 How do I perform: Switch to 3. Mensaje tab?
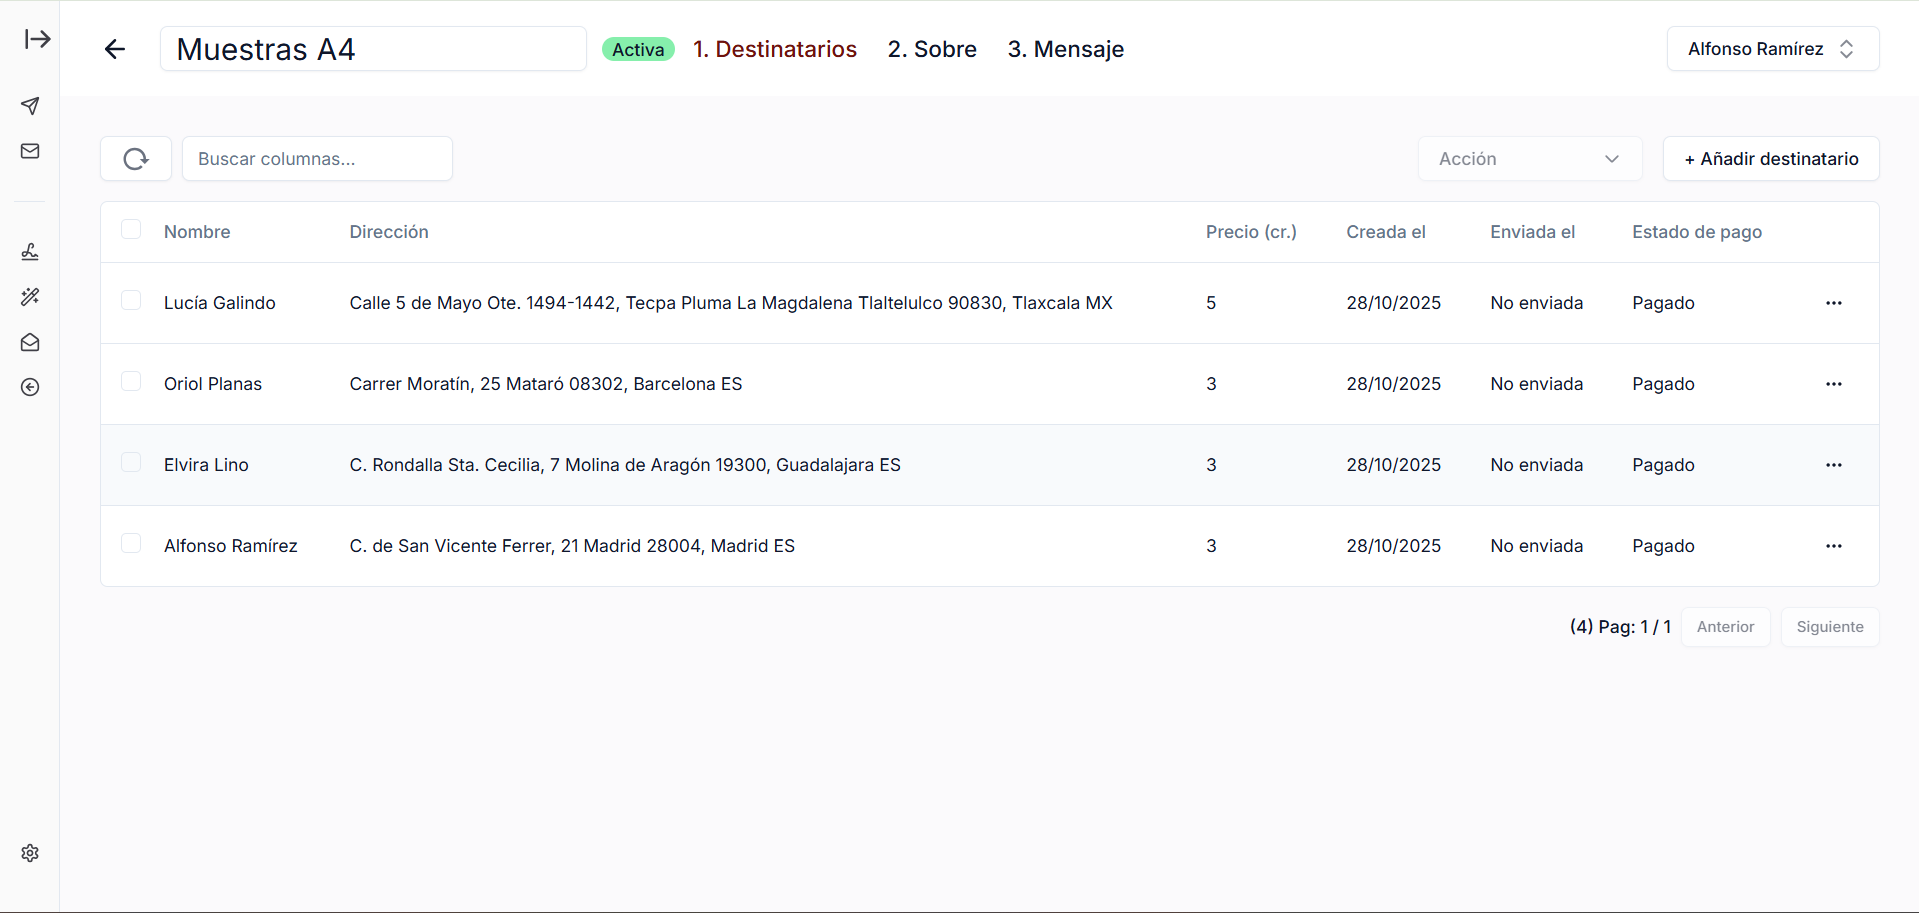(x=1066, y=49)
